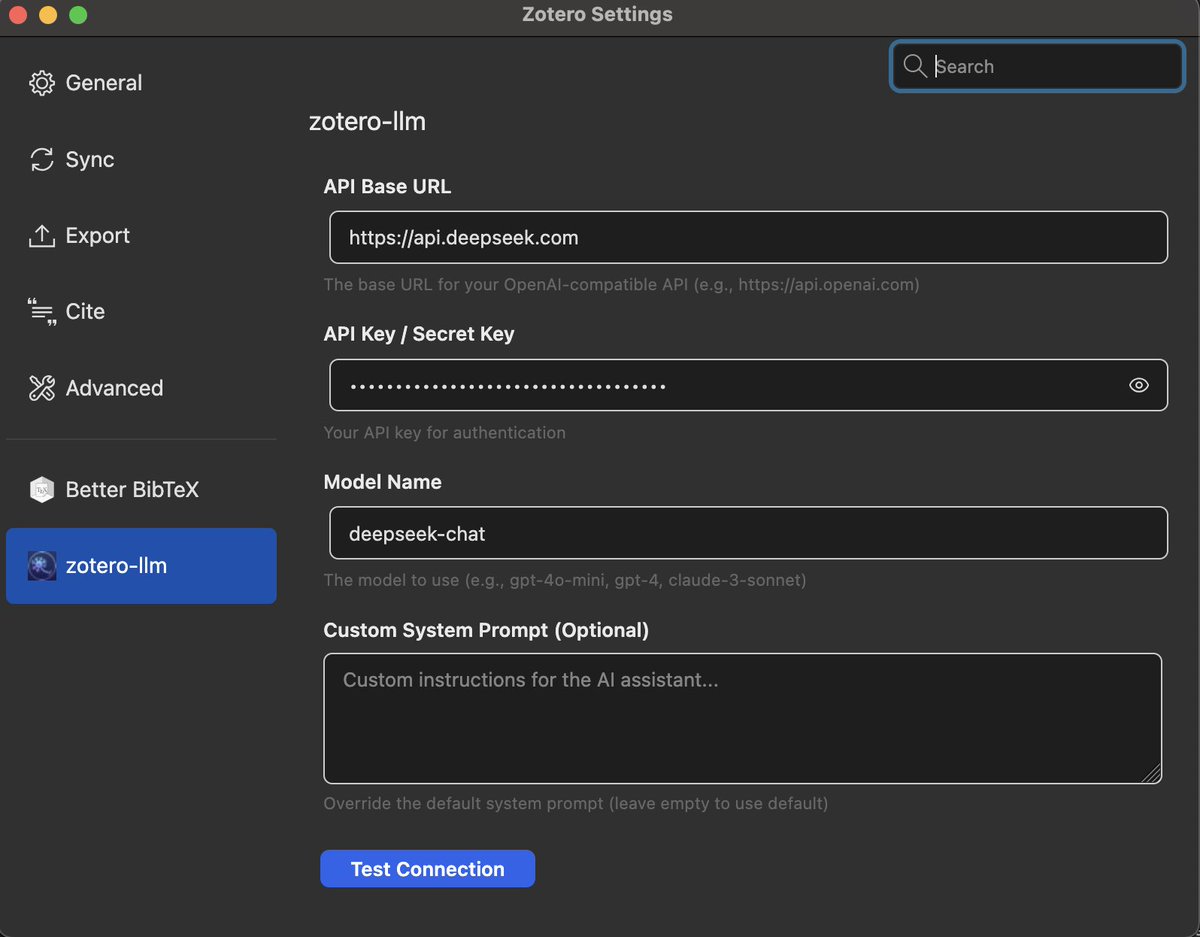1200x937 pixels.
Task: Click the Export upload icon
Action: pyautogui.click(x=42, y=236)
